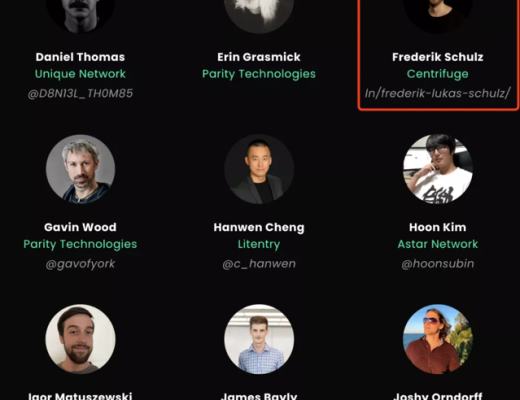Click Hanwen Cheng's profile photo
The height and width of the screenshot is (400, 520).
[259, 169]
